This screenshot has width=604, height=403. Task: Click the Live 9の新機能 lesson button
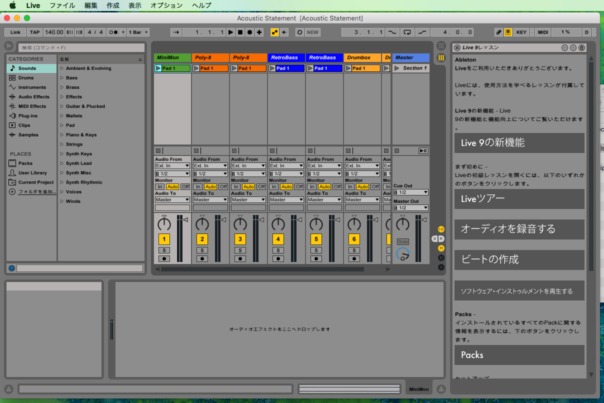pyautogui.click(x=519, y=143)
